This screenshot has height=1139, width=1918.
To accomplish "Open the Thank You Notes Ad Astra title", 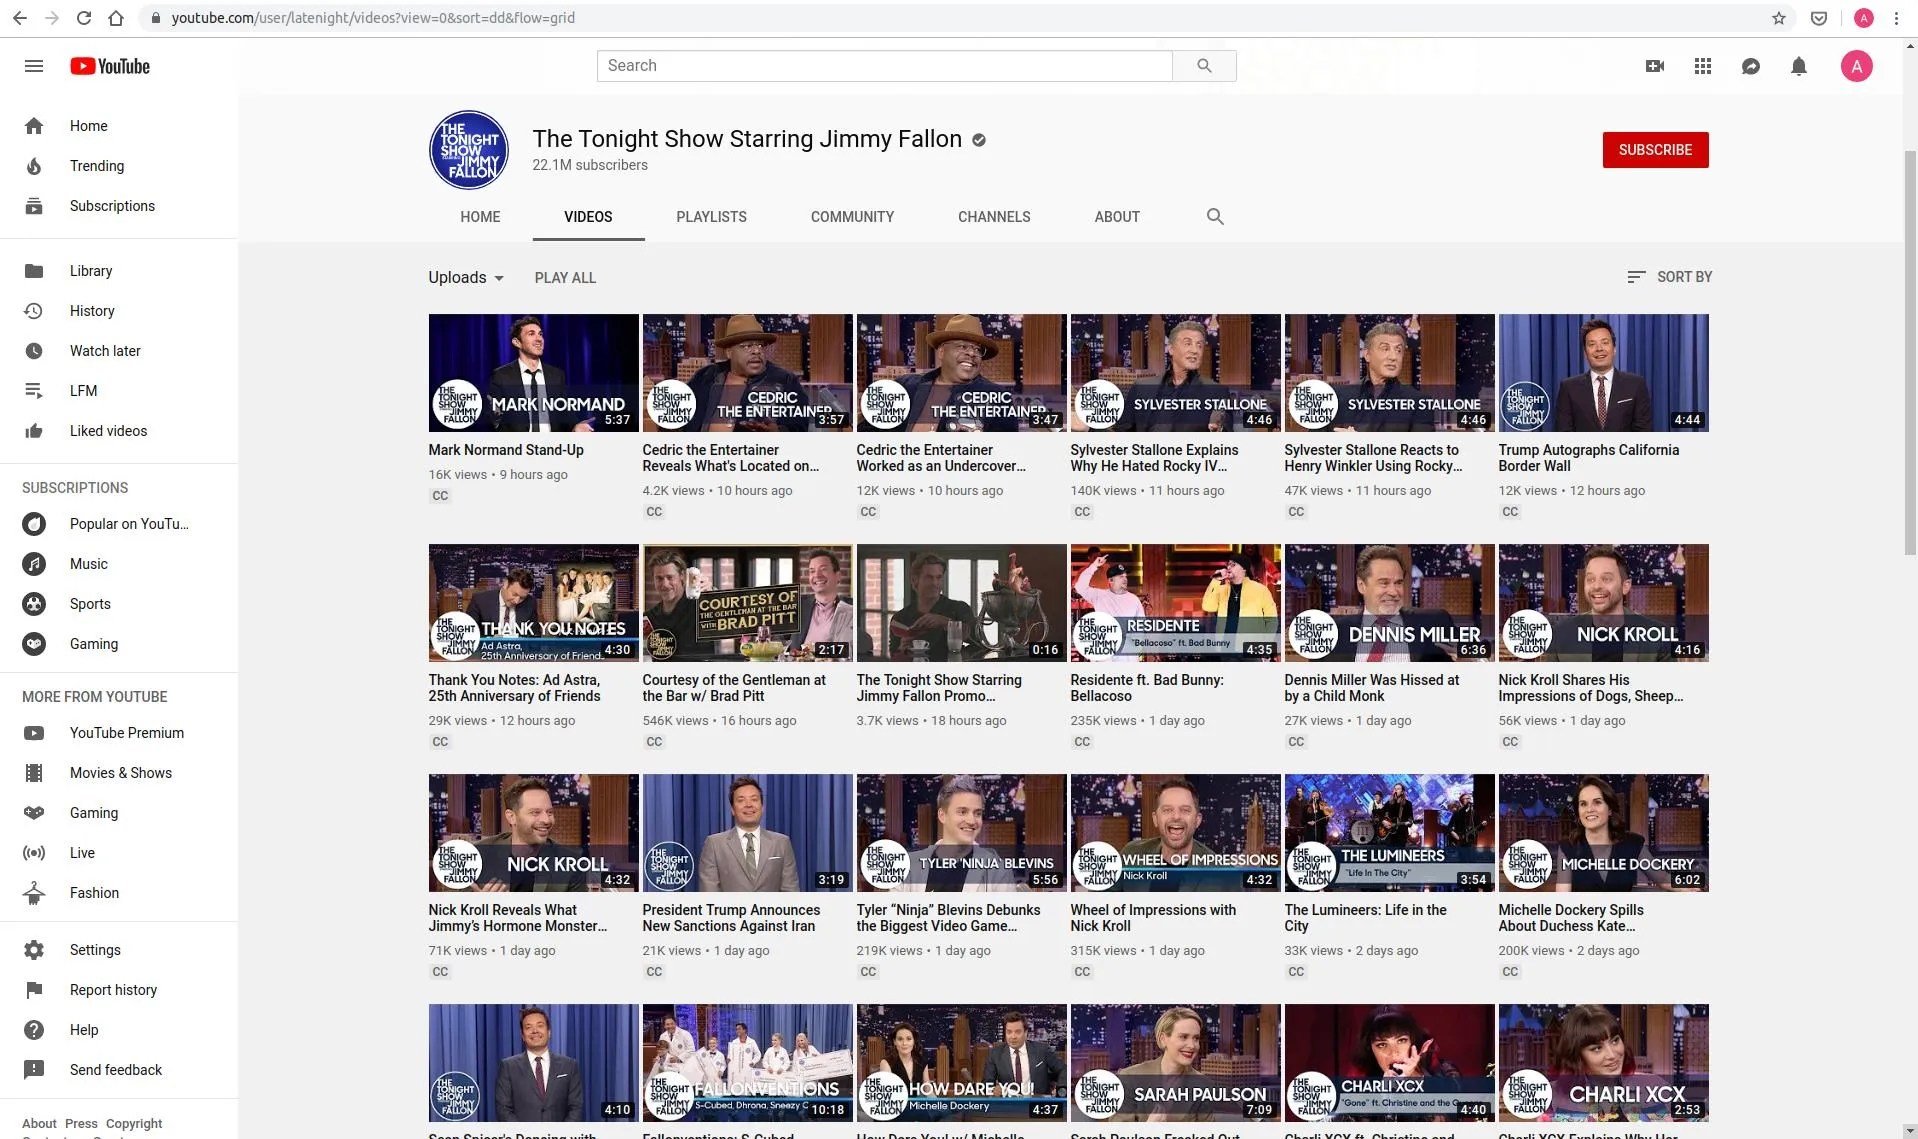I will (x=514, y=688).
